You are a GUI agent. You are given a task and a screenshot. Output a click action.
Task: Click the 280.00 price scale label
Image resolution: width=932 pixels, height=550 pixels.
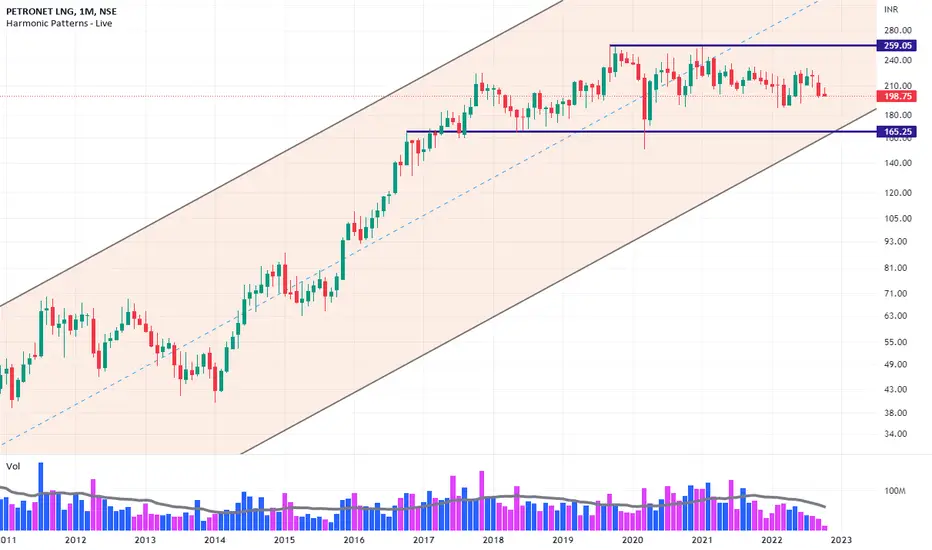tap(898, 30)
